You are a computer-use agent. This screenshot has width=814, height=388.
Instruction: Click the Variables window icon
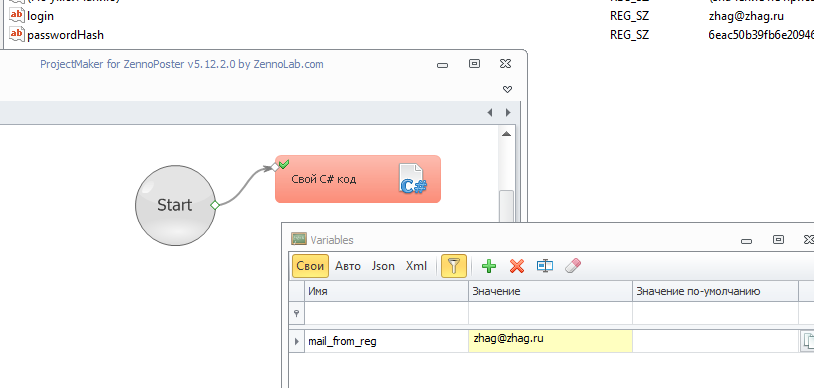point(299,239)
